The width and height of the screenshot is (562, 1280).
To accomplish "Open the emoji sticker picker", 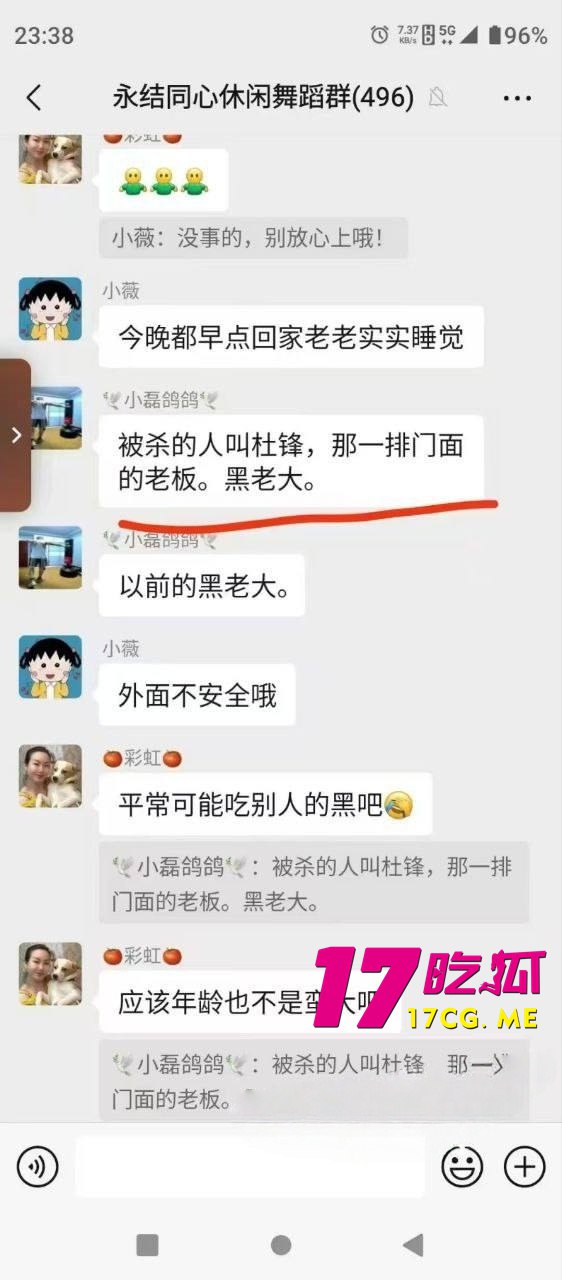I will point(463,1166).
